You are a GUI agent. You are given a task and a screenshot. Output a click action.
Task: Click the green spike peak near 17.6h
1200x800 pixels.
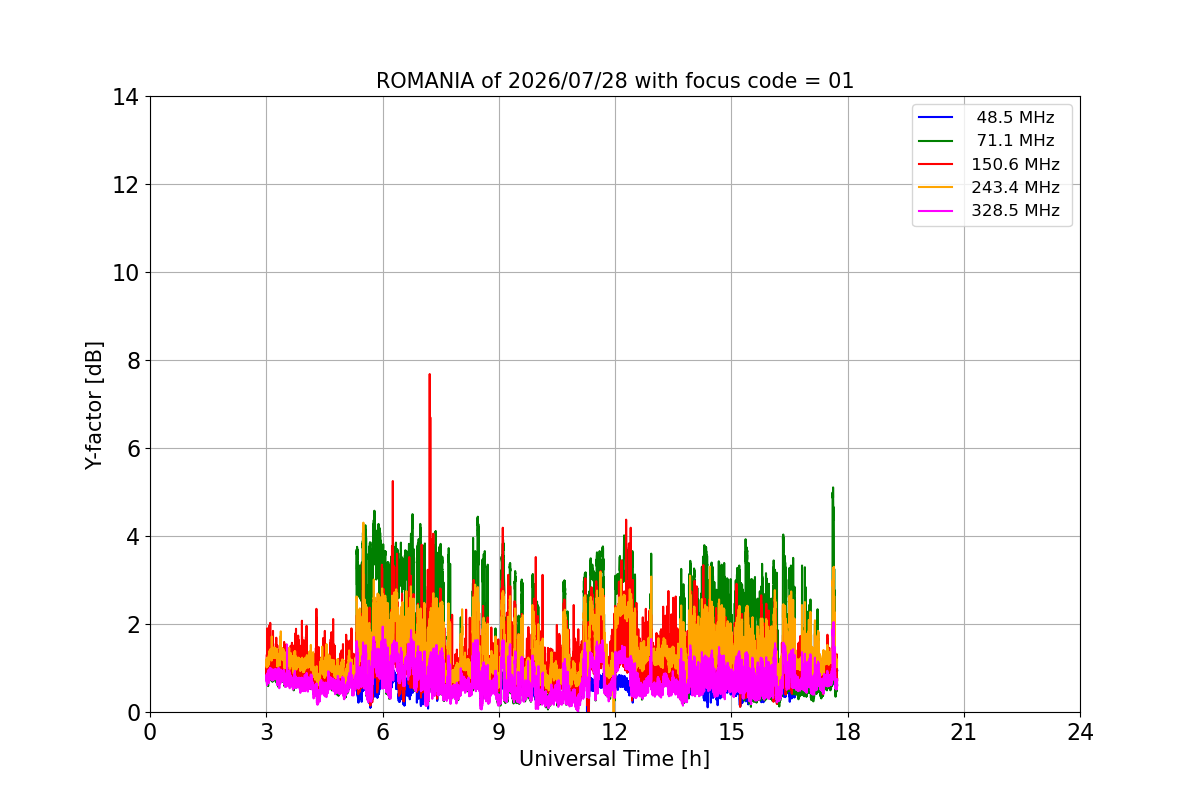pos(832,489)
